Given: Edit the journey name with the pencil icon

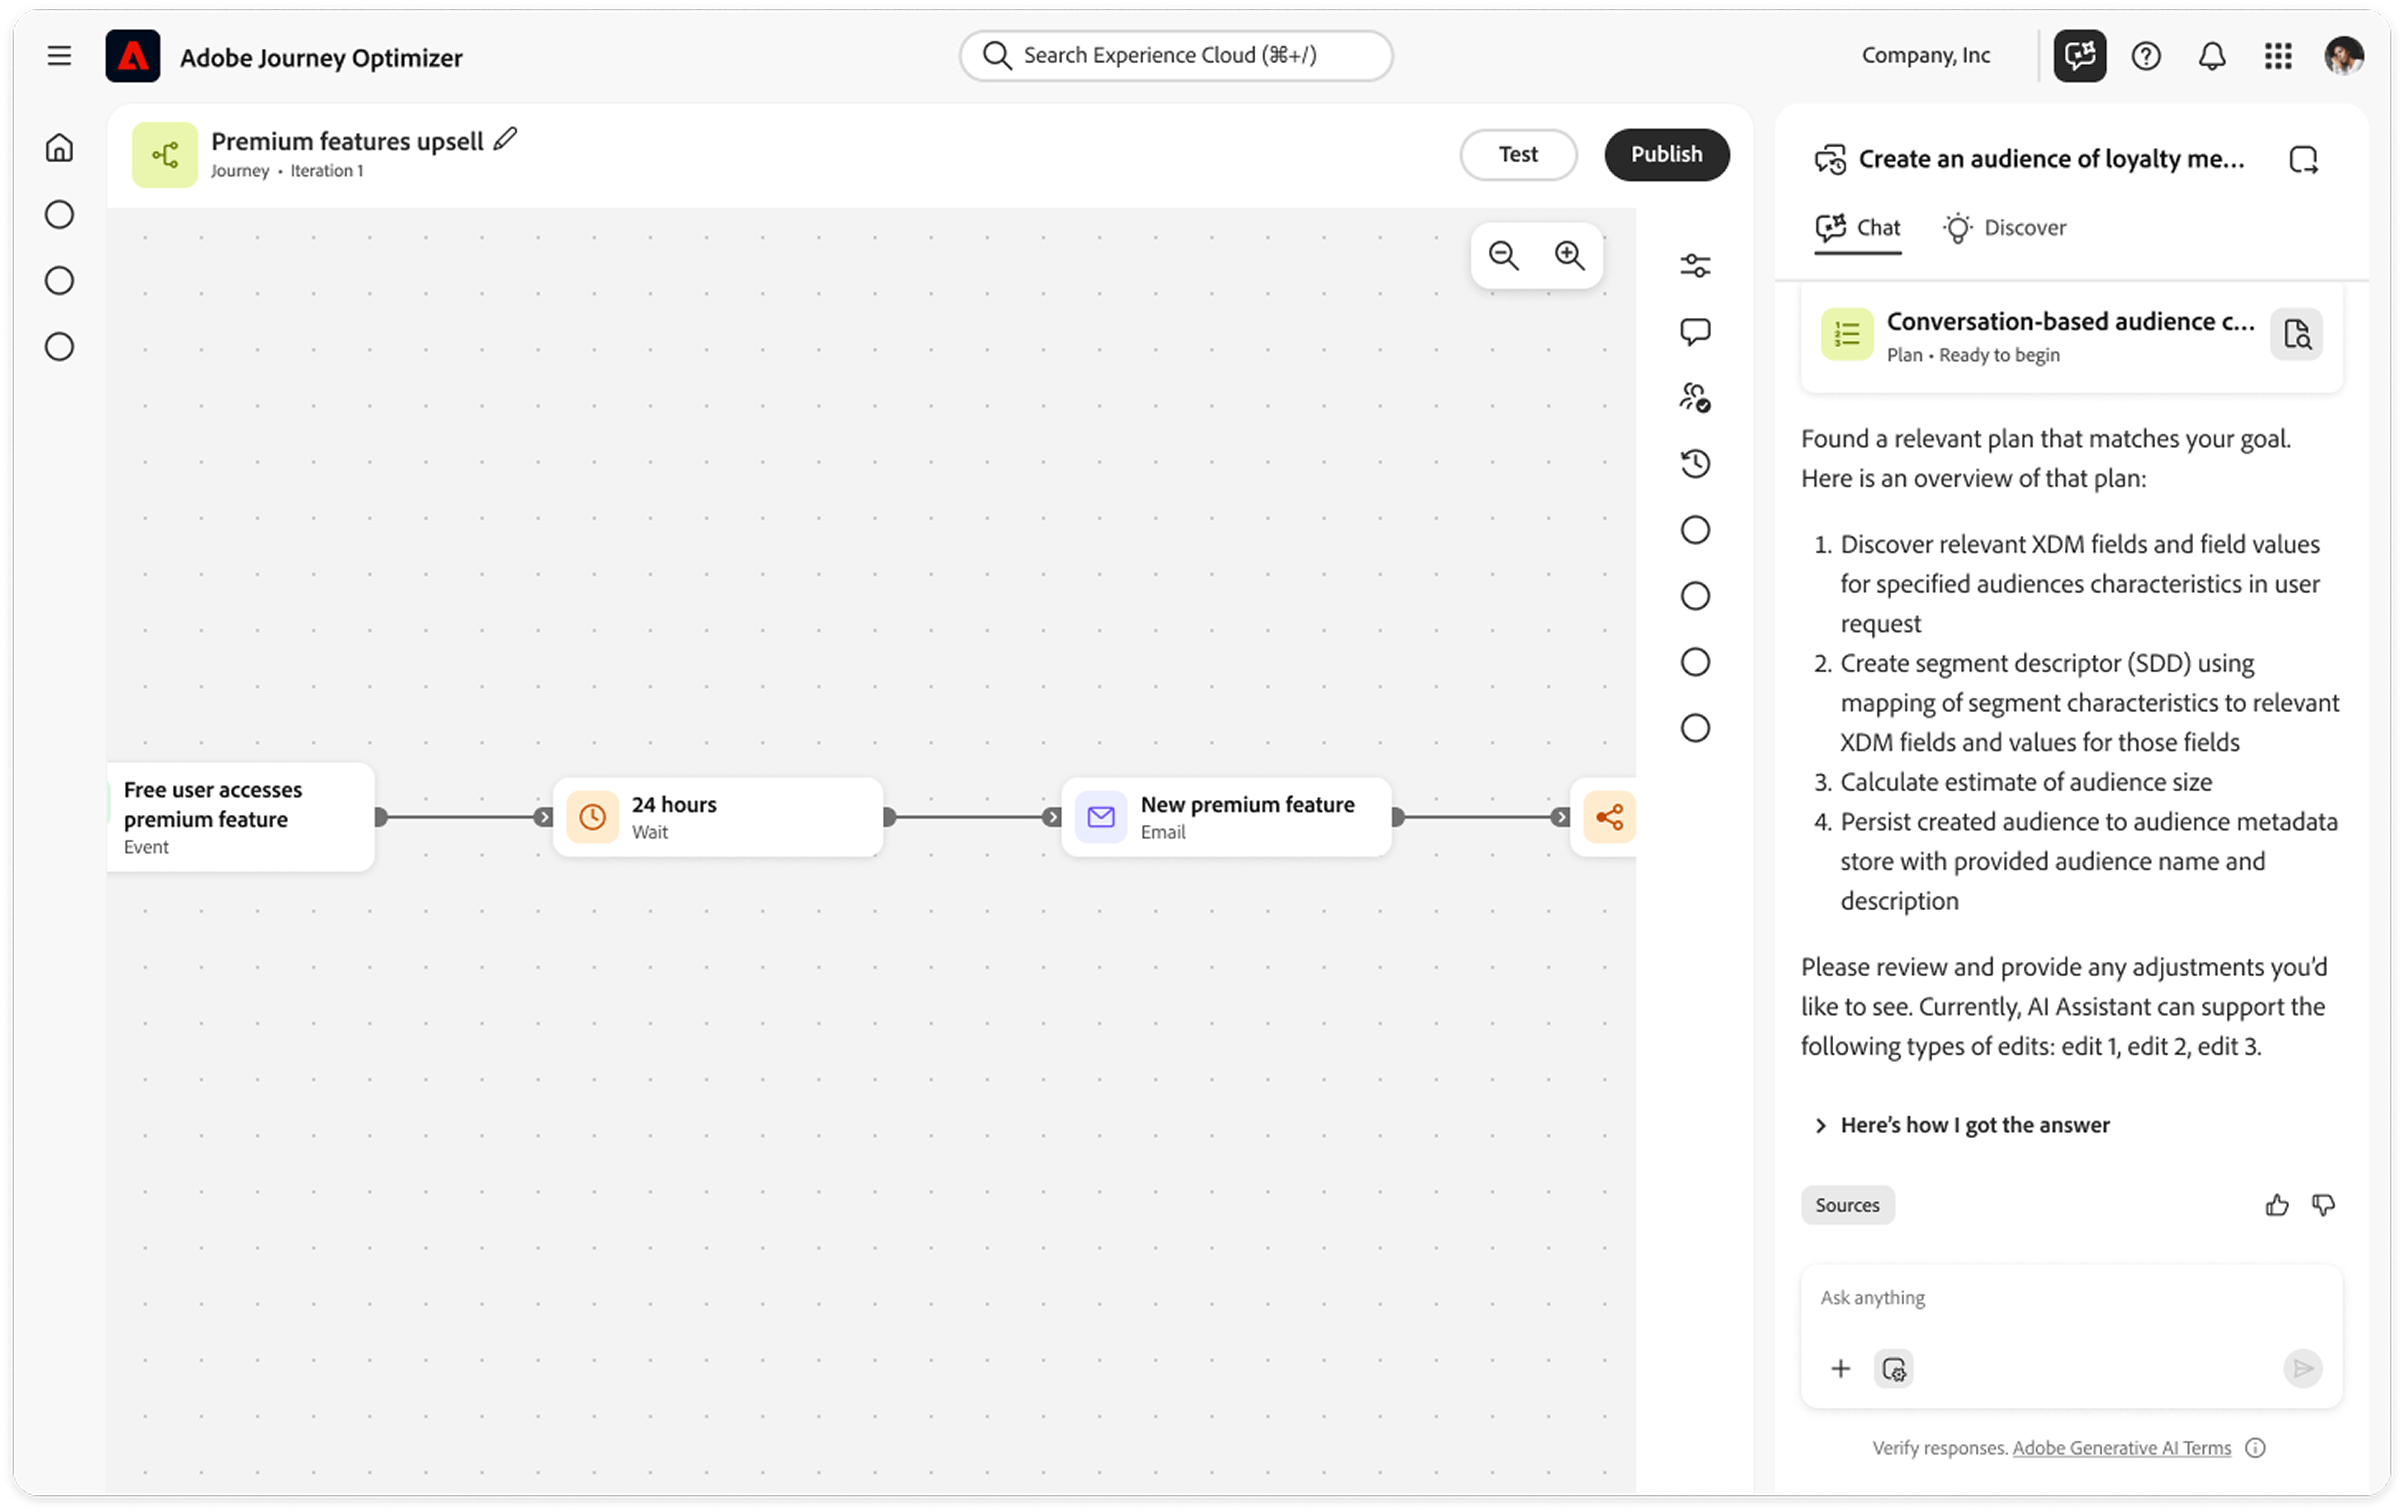Looking at the screenshot, I should tap(506, 139).
